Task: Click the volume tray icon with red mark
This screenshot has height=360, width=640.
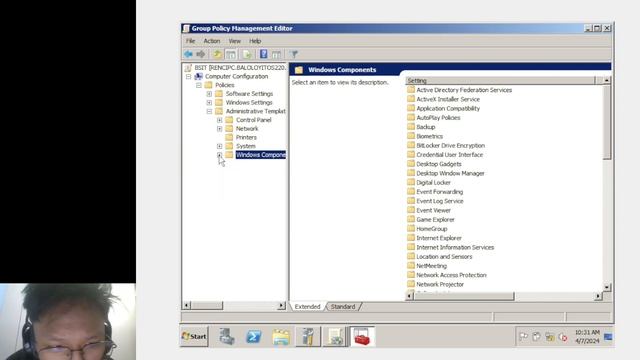Action: pyautogui.click(x=563, y=337)
